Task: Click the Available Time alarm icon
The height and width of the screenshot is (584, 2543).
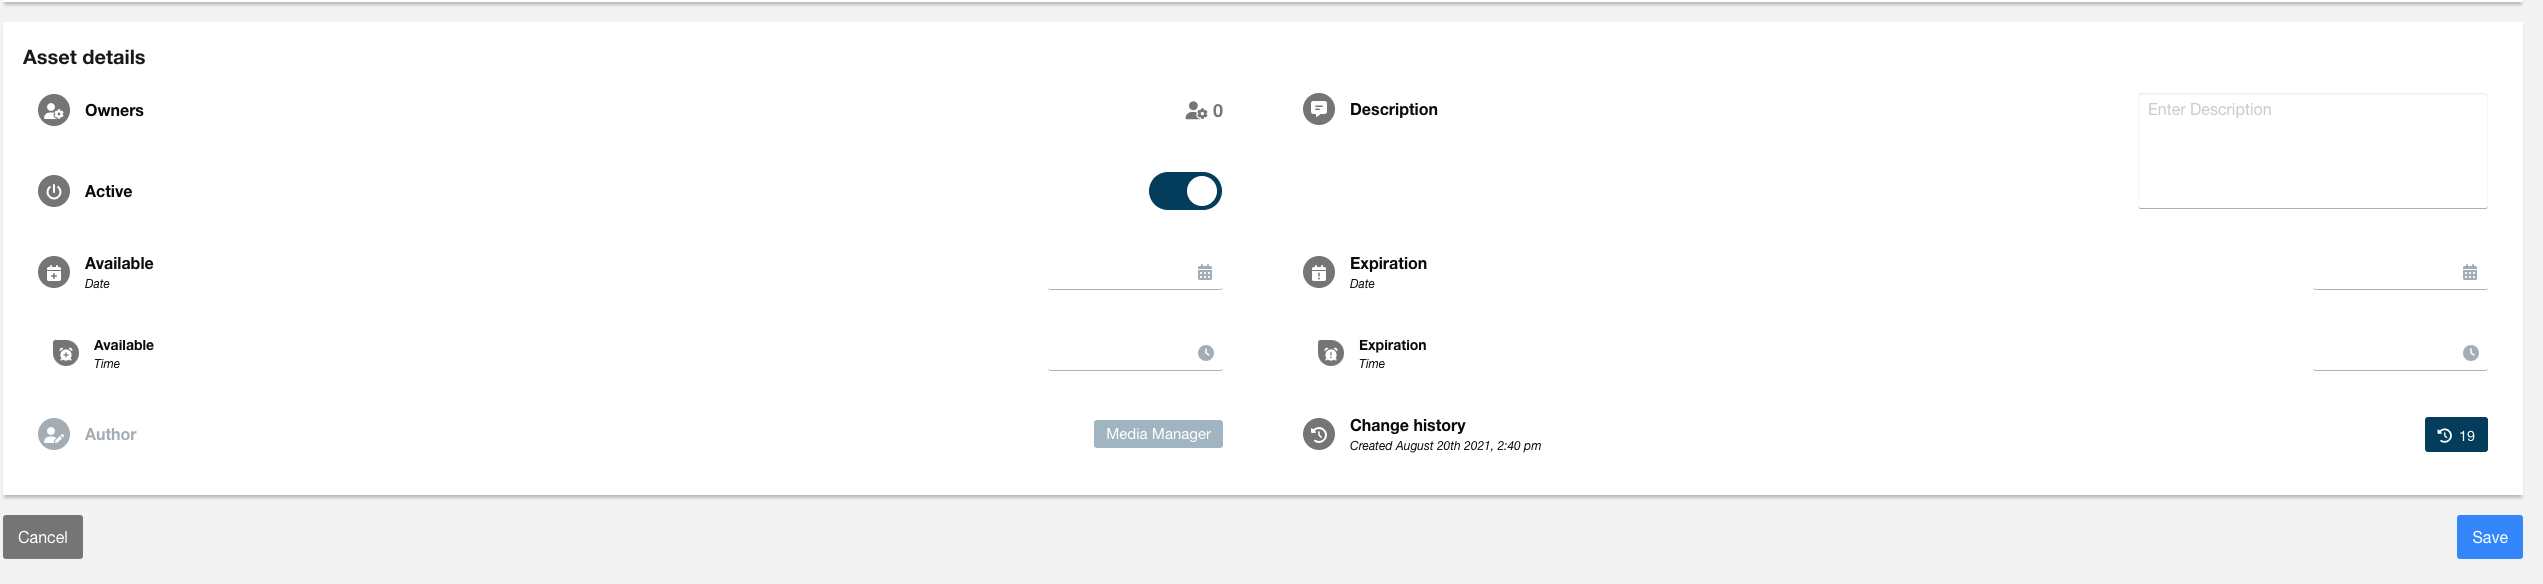Action: click(66, 353)
